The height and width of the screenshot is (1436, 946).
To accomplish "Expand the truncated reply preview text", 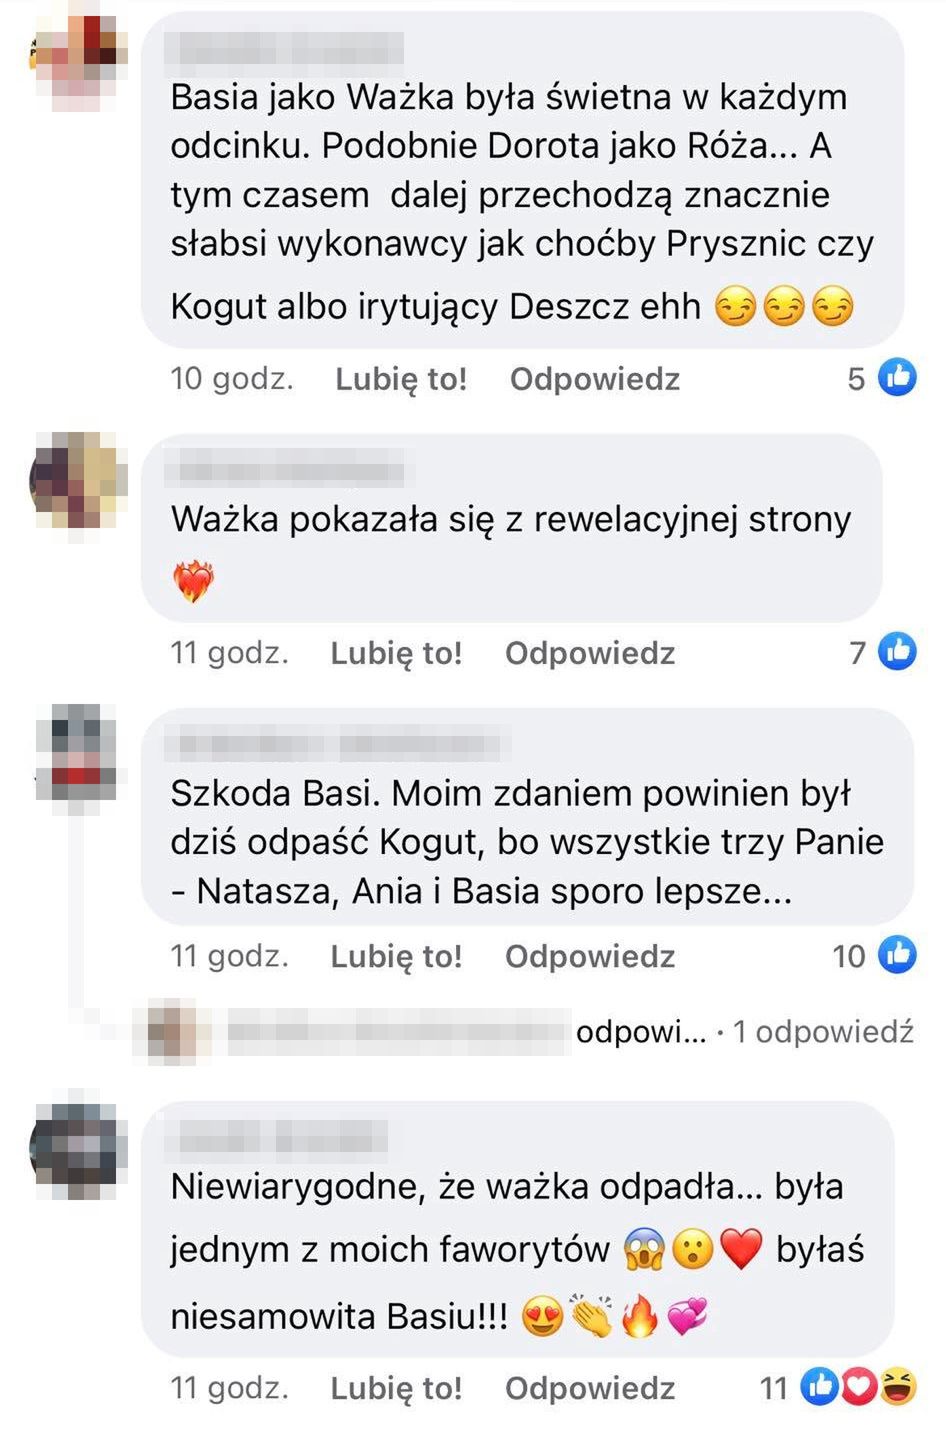I will coord(641,1031).
